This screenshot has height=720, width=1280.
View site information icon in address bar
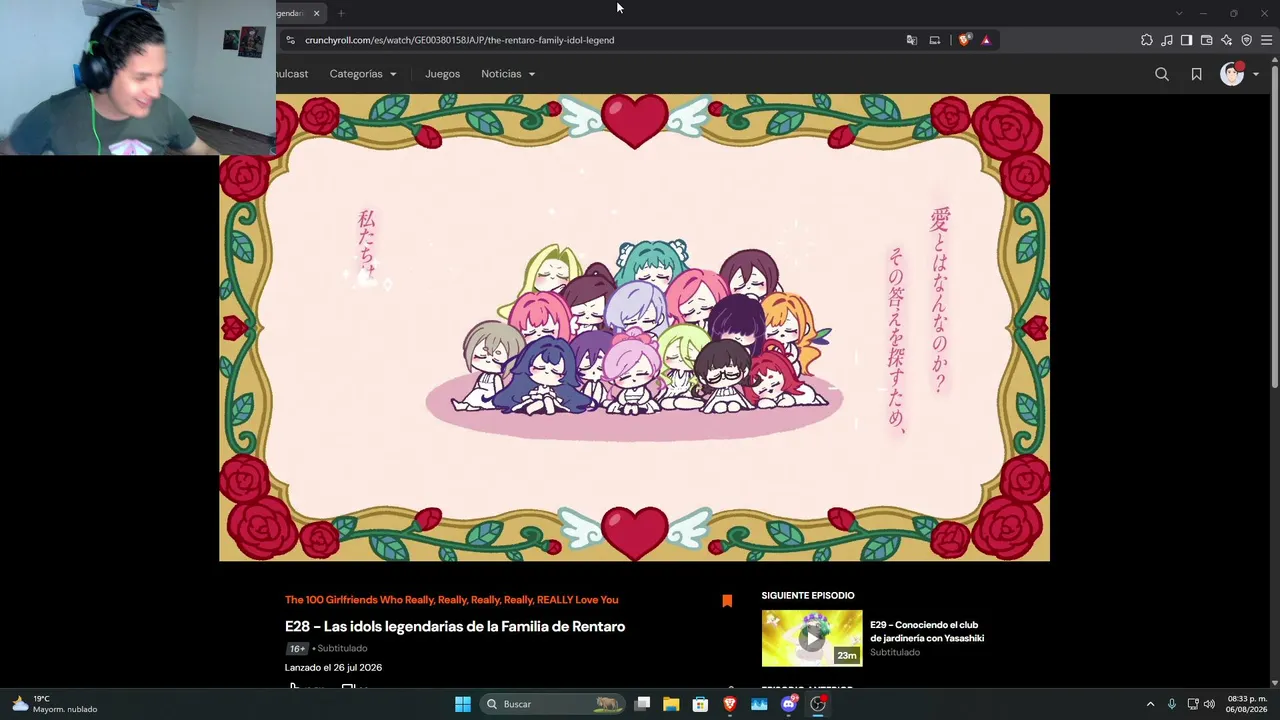pyautogui.click(x=290, y=40)
